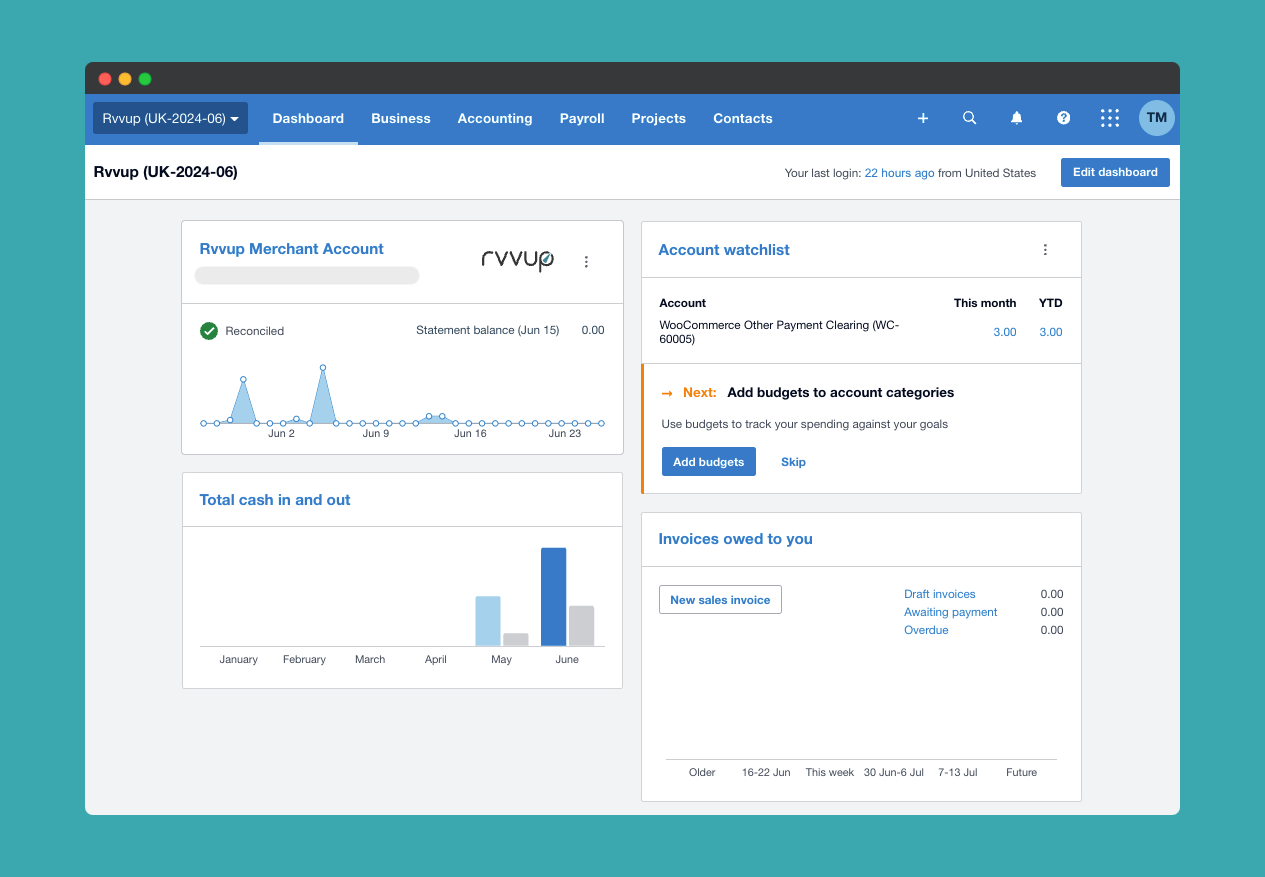Open the Awaiting payment link

click(x=950, y=612)
